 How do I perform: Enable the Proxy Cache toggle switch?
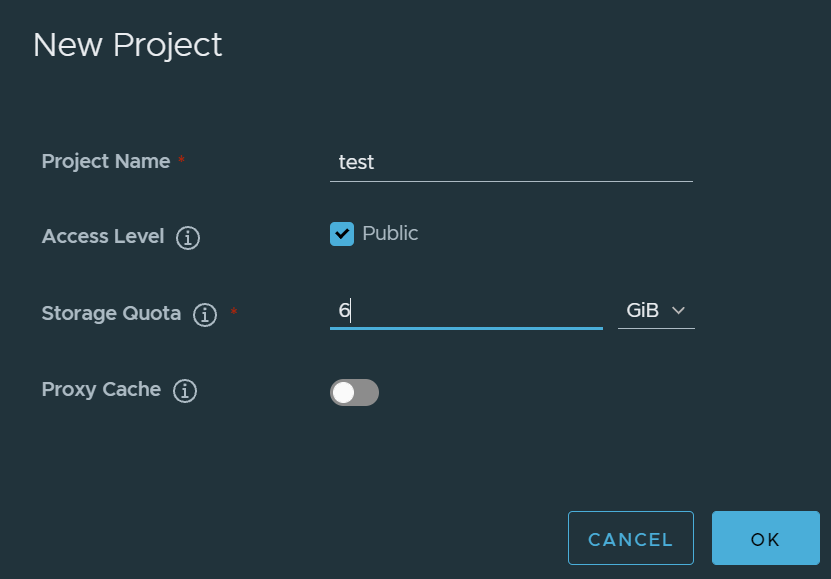354,393
